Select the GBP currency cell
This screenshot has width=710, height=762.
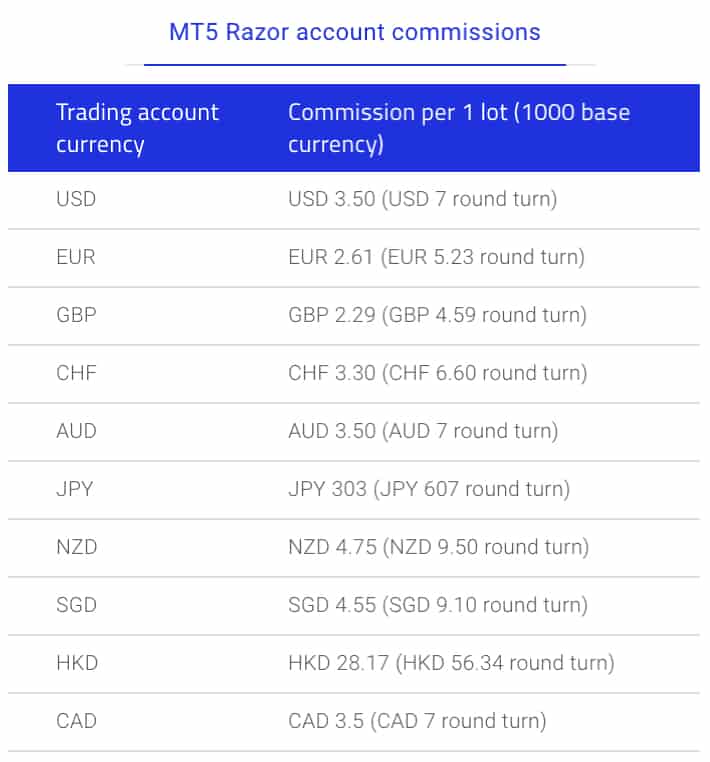pos(76,315)
